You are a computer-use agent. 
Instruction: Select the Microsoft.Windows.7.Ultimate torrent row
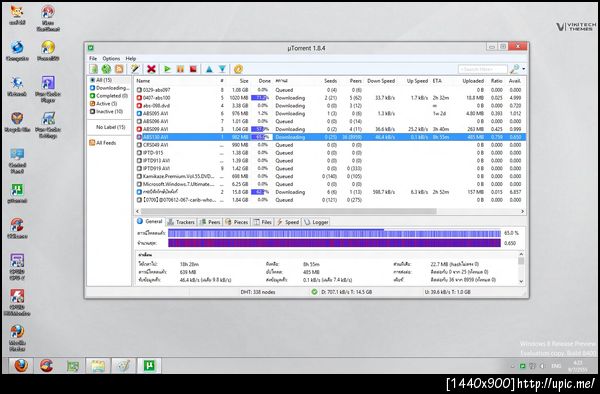tap(331, 184)
